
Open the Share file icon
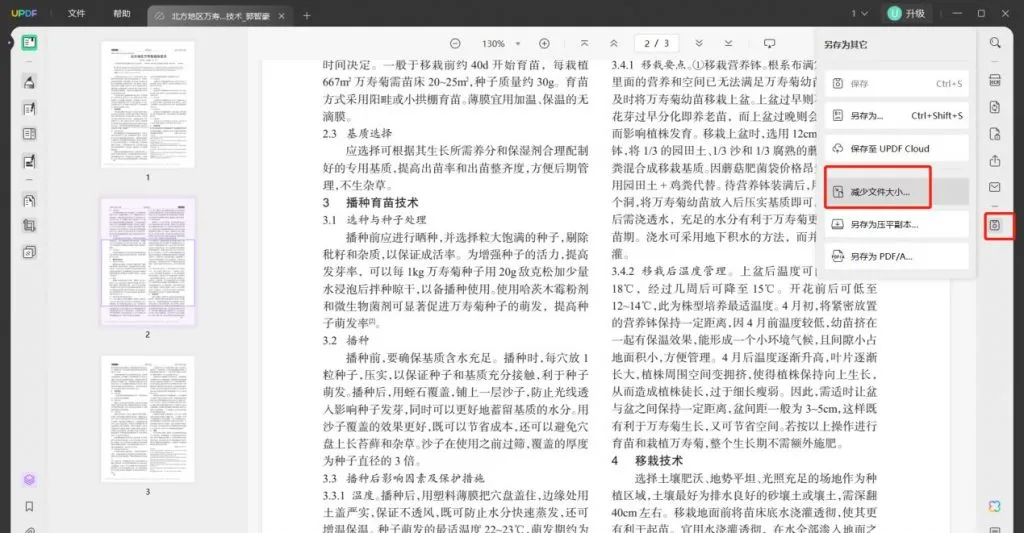995,161
